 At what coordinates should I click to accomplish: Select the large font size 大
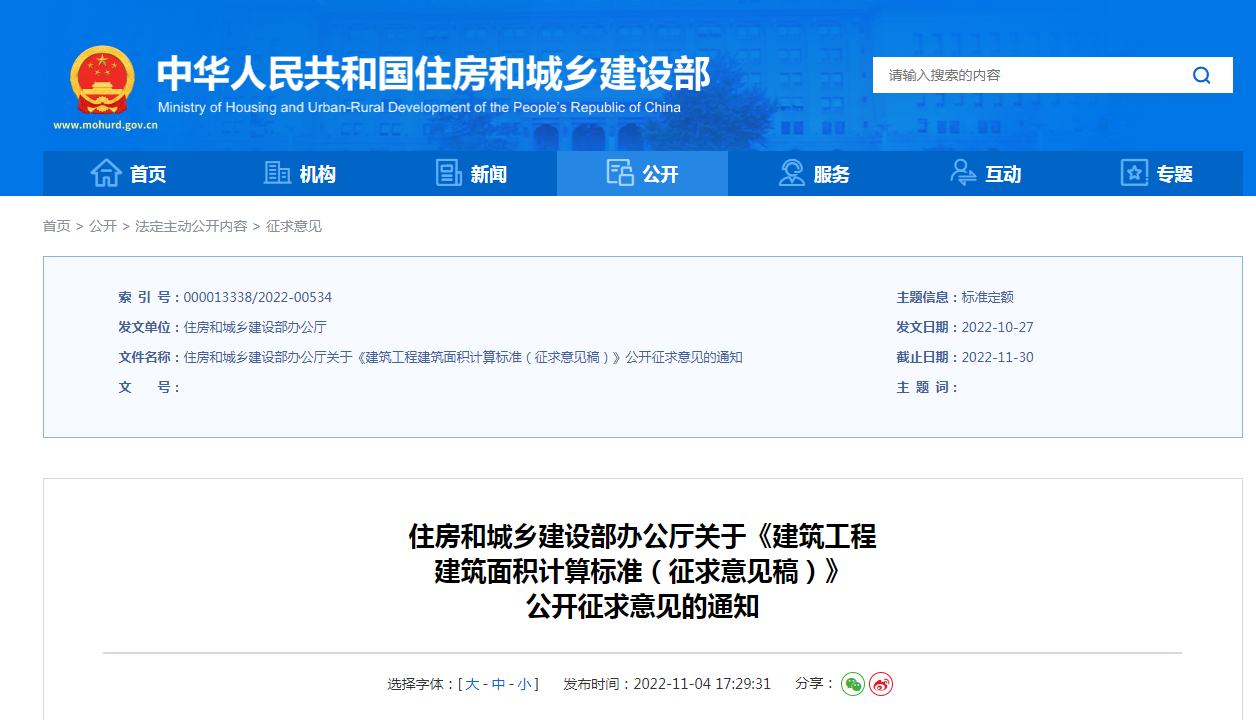(x=472, y=684)
